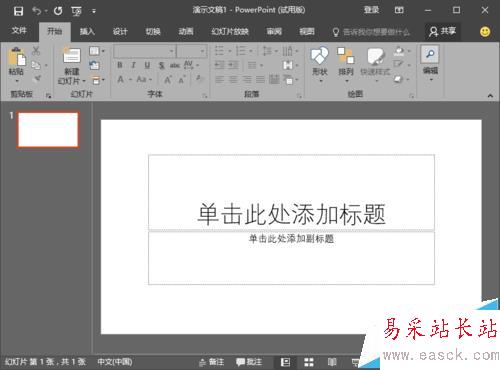
Task: Click the Tell Me search box
Action: [371, 32]
